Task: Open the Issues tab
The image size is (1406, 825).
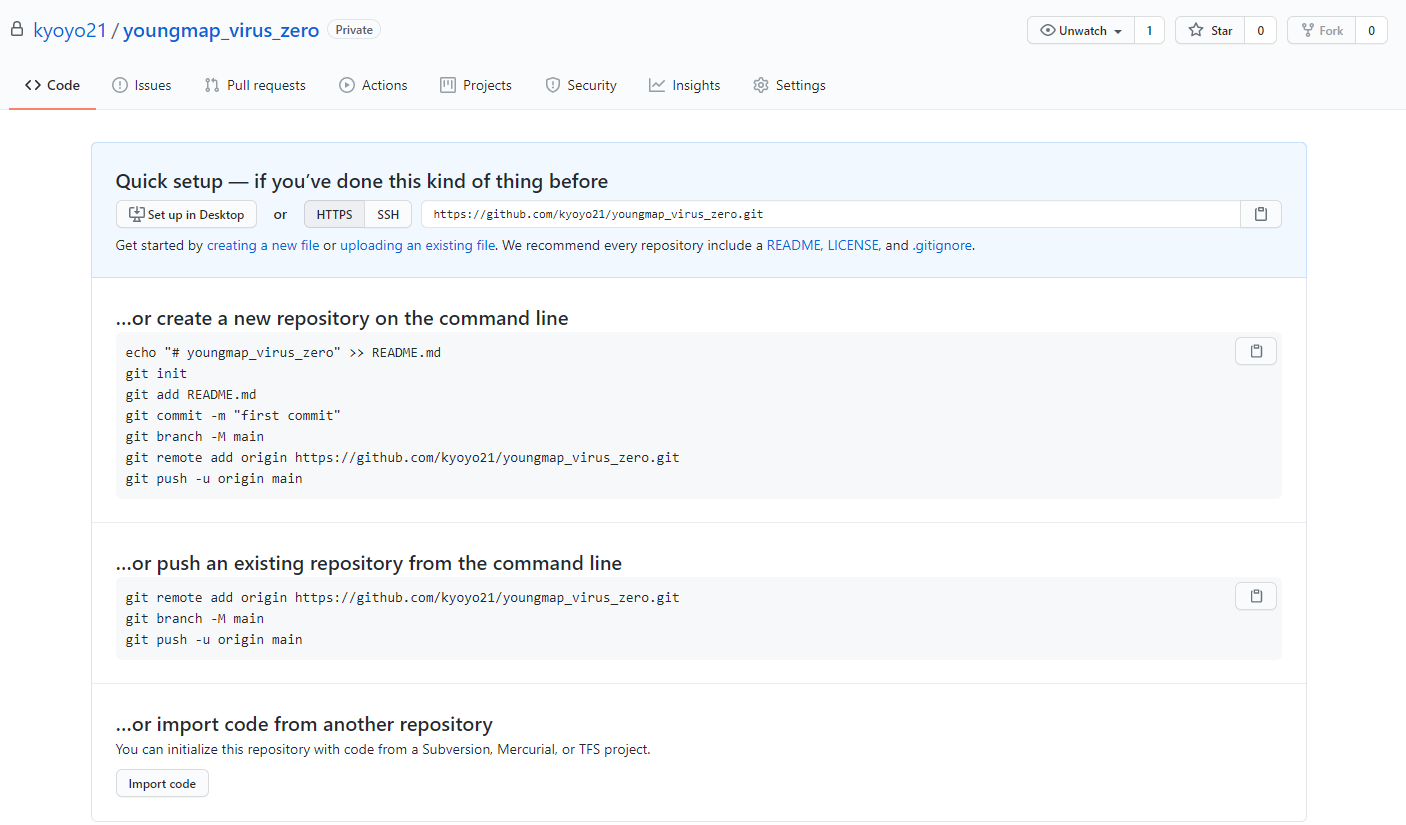Action: (x=142, y=85)
